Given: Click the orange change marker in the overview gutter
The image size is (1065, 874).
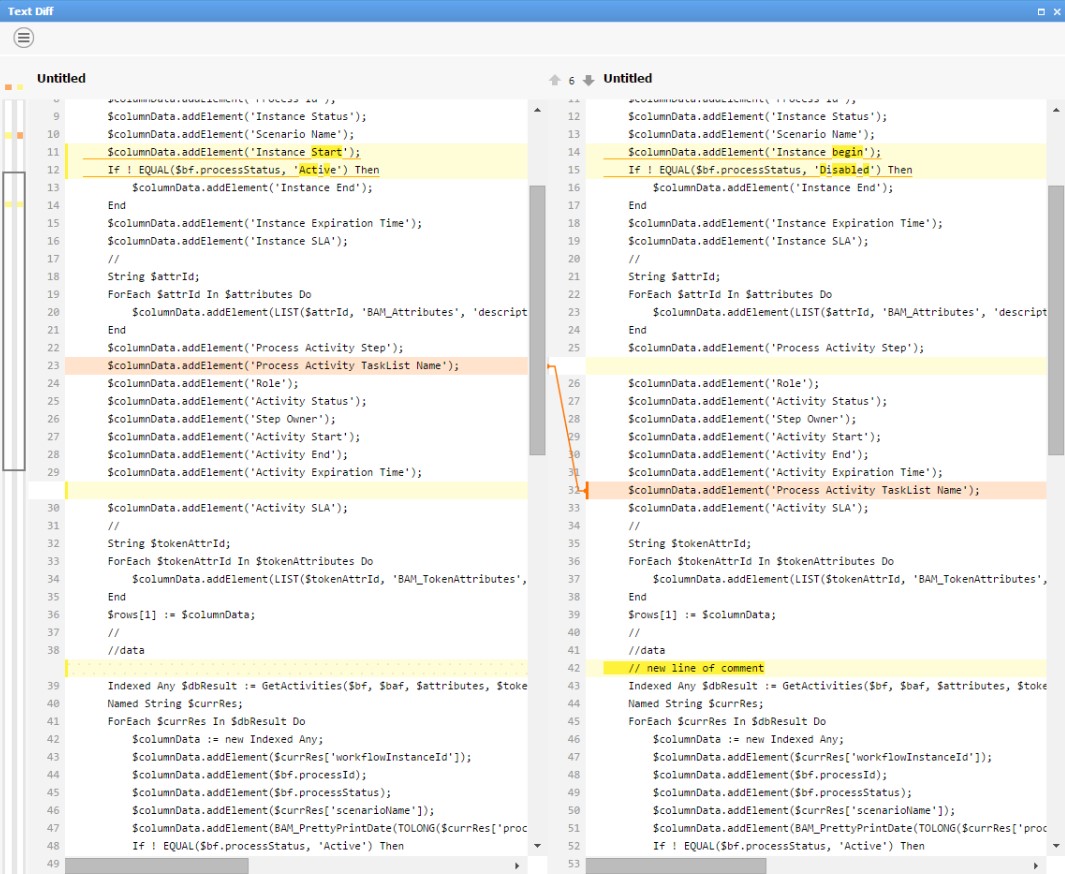Looking at the screenshot, I should coord(19,134).
